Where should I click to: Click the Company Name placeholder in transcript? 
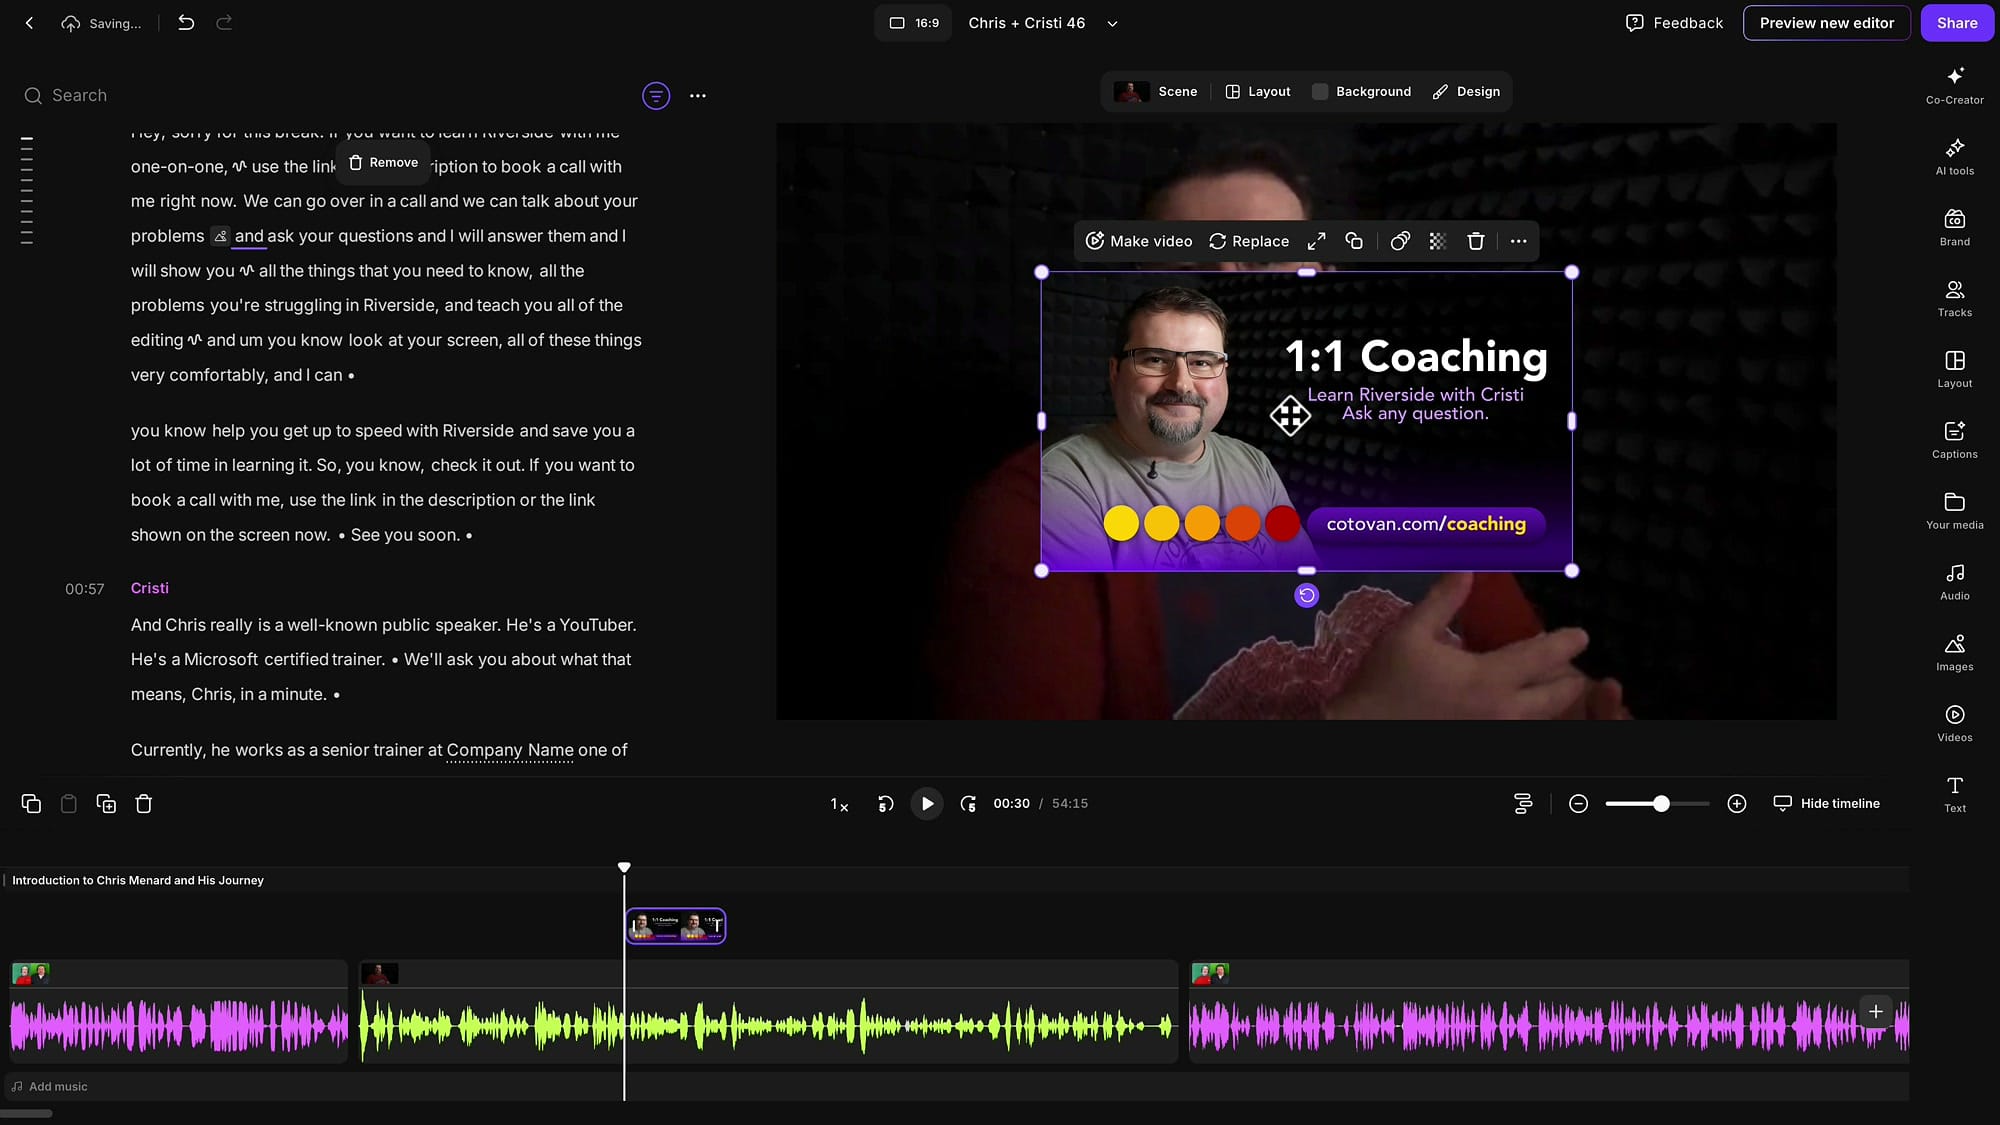point(510,750)
